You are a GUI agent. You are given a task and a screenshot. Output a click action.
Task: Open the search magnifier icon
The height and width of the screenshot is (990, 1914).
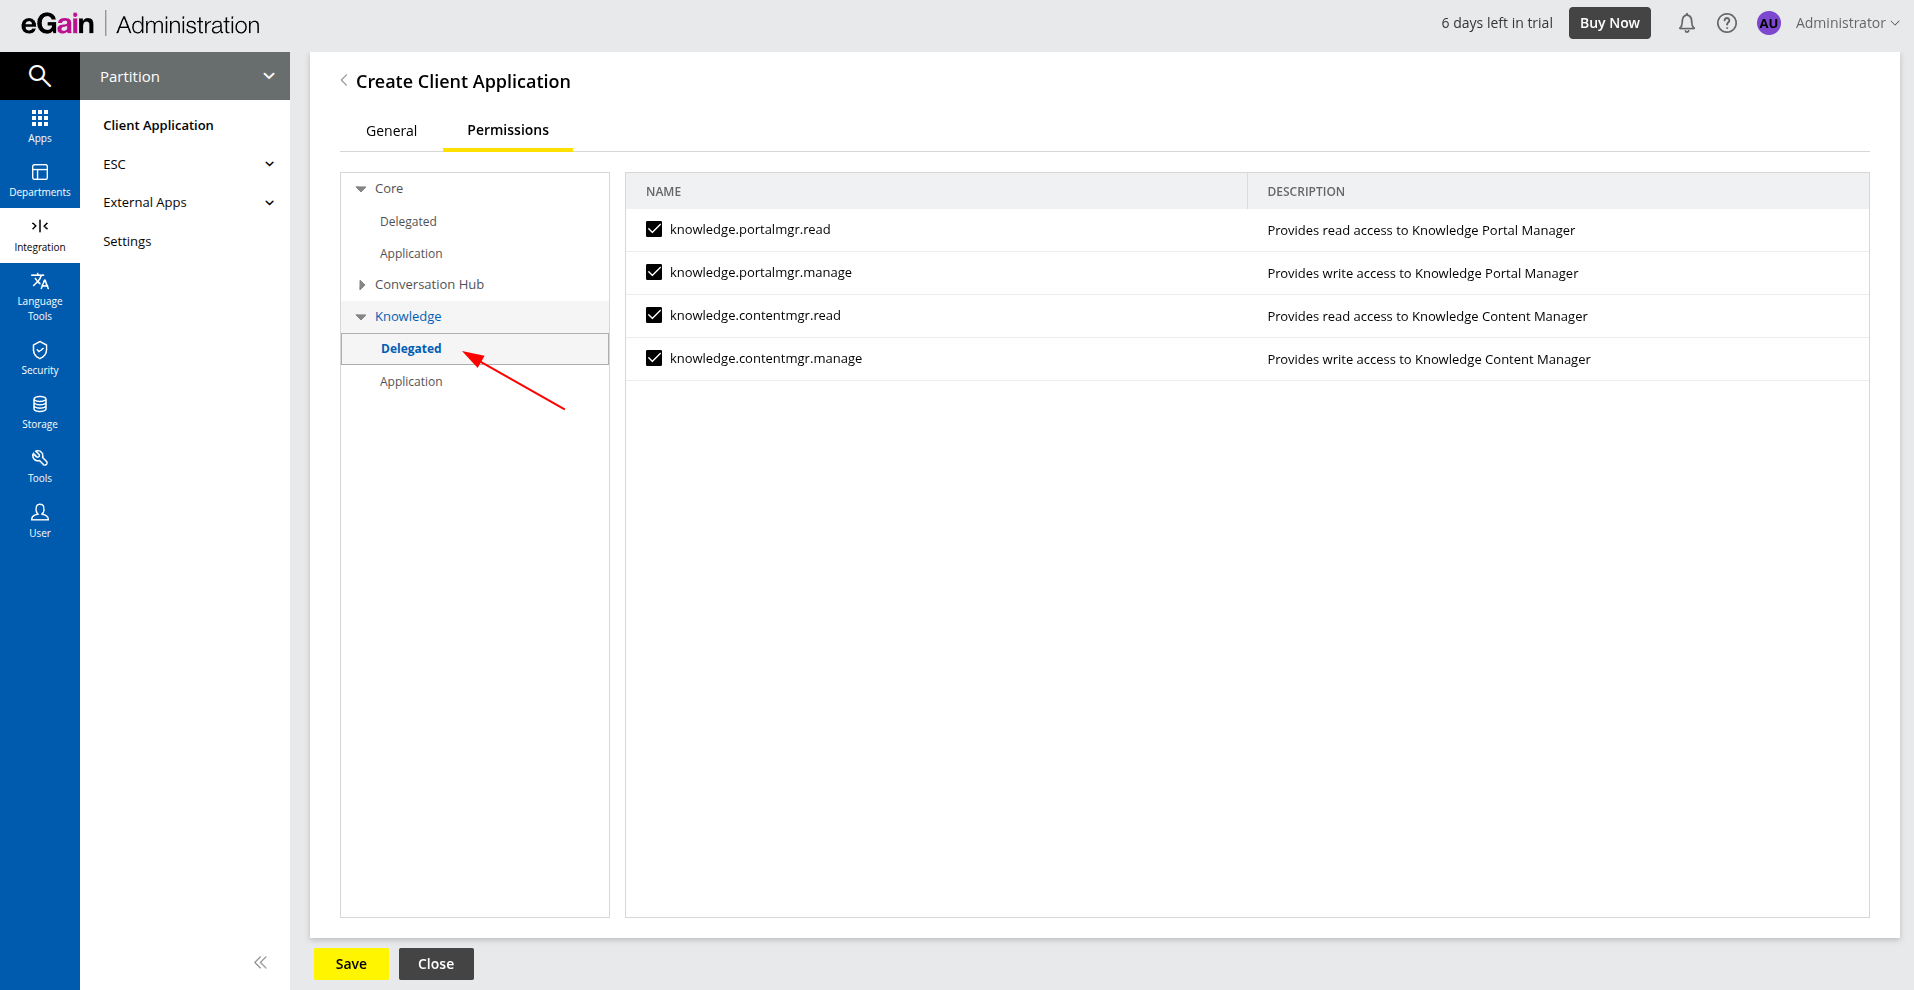(x=39, y=76)
